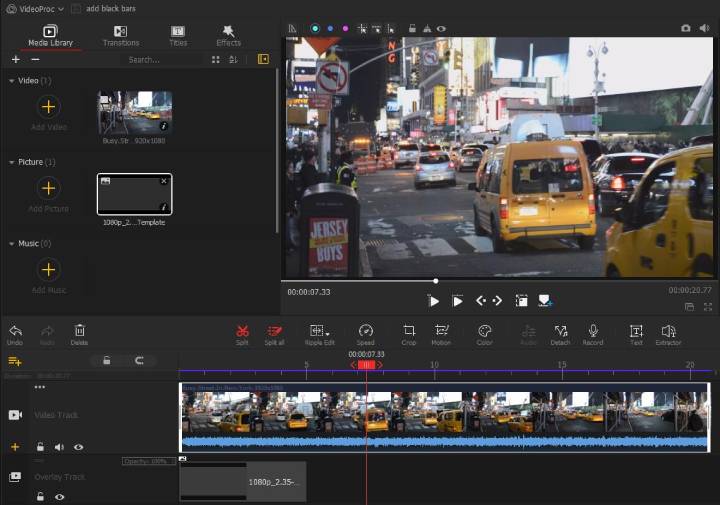The width and height of the screenshot is (720, 505).
Task: Collapse the Video section in media library
Action: coord(11,80)
